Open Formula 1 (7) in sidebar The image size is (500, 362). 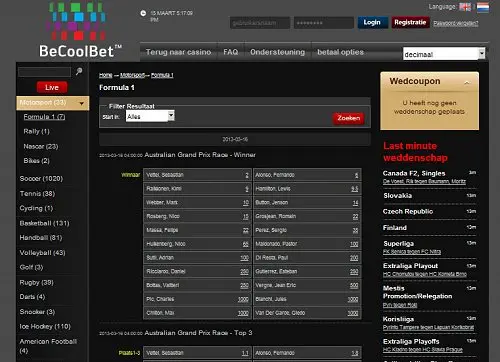click(x=44, y=117)
